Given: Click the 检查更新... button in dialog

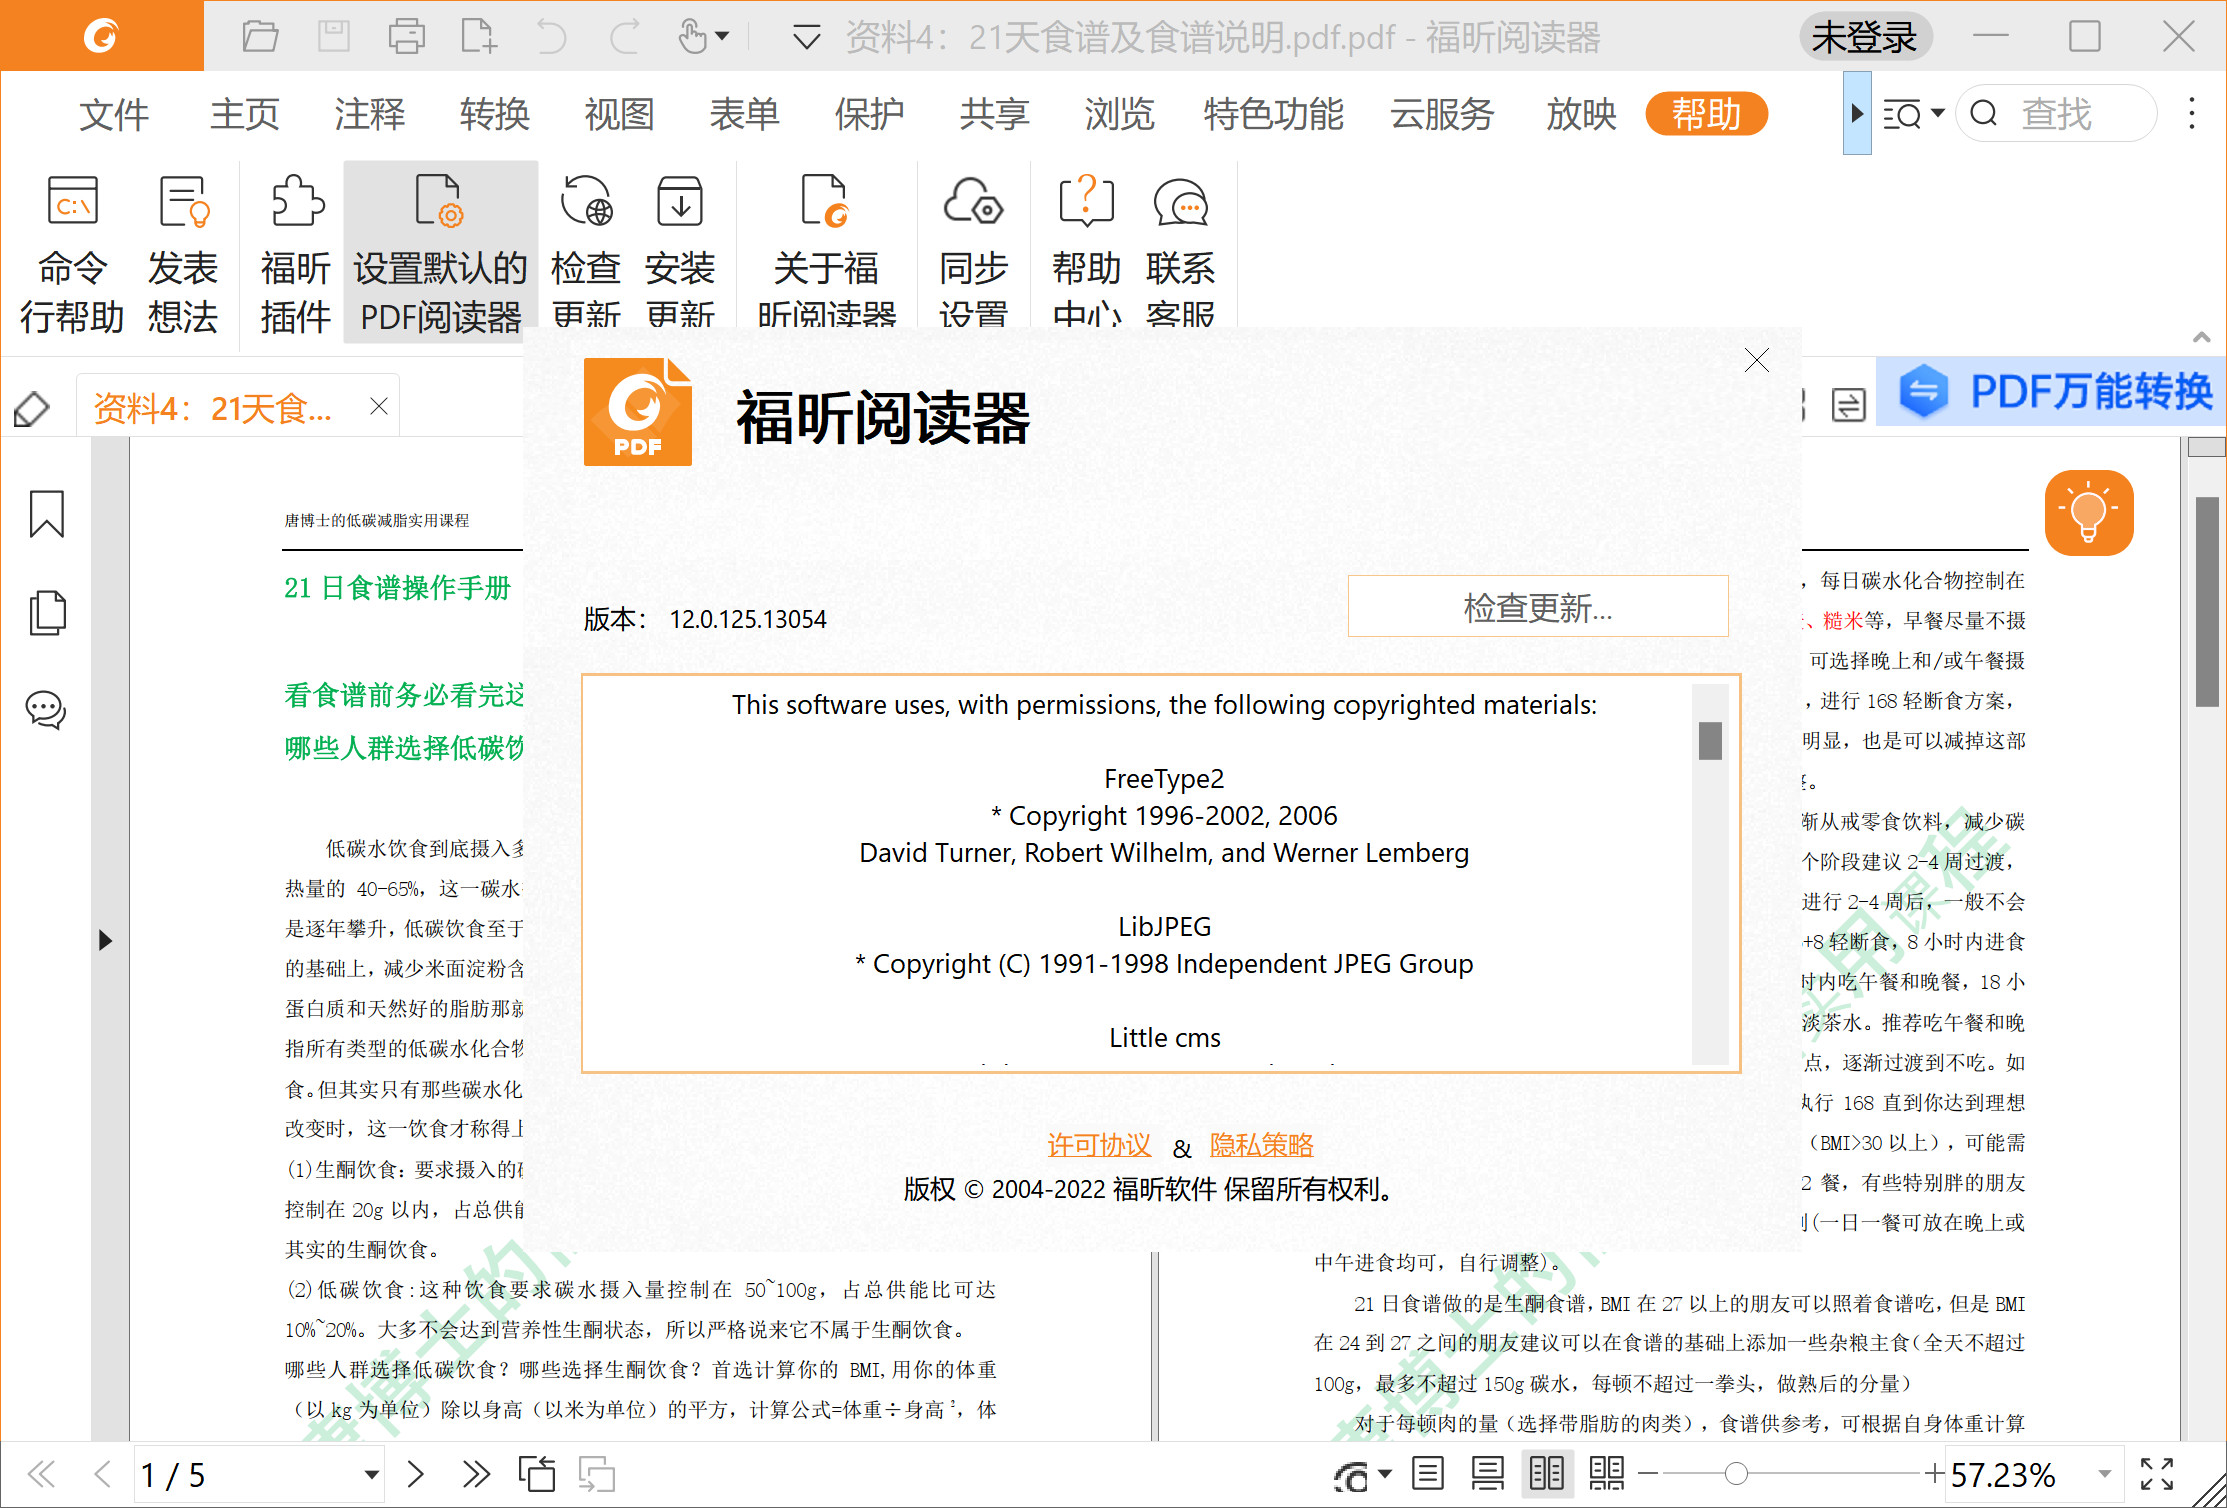Looking at the screenshot, I should coord(1538,606).
